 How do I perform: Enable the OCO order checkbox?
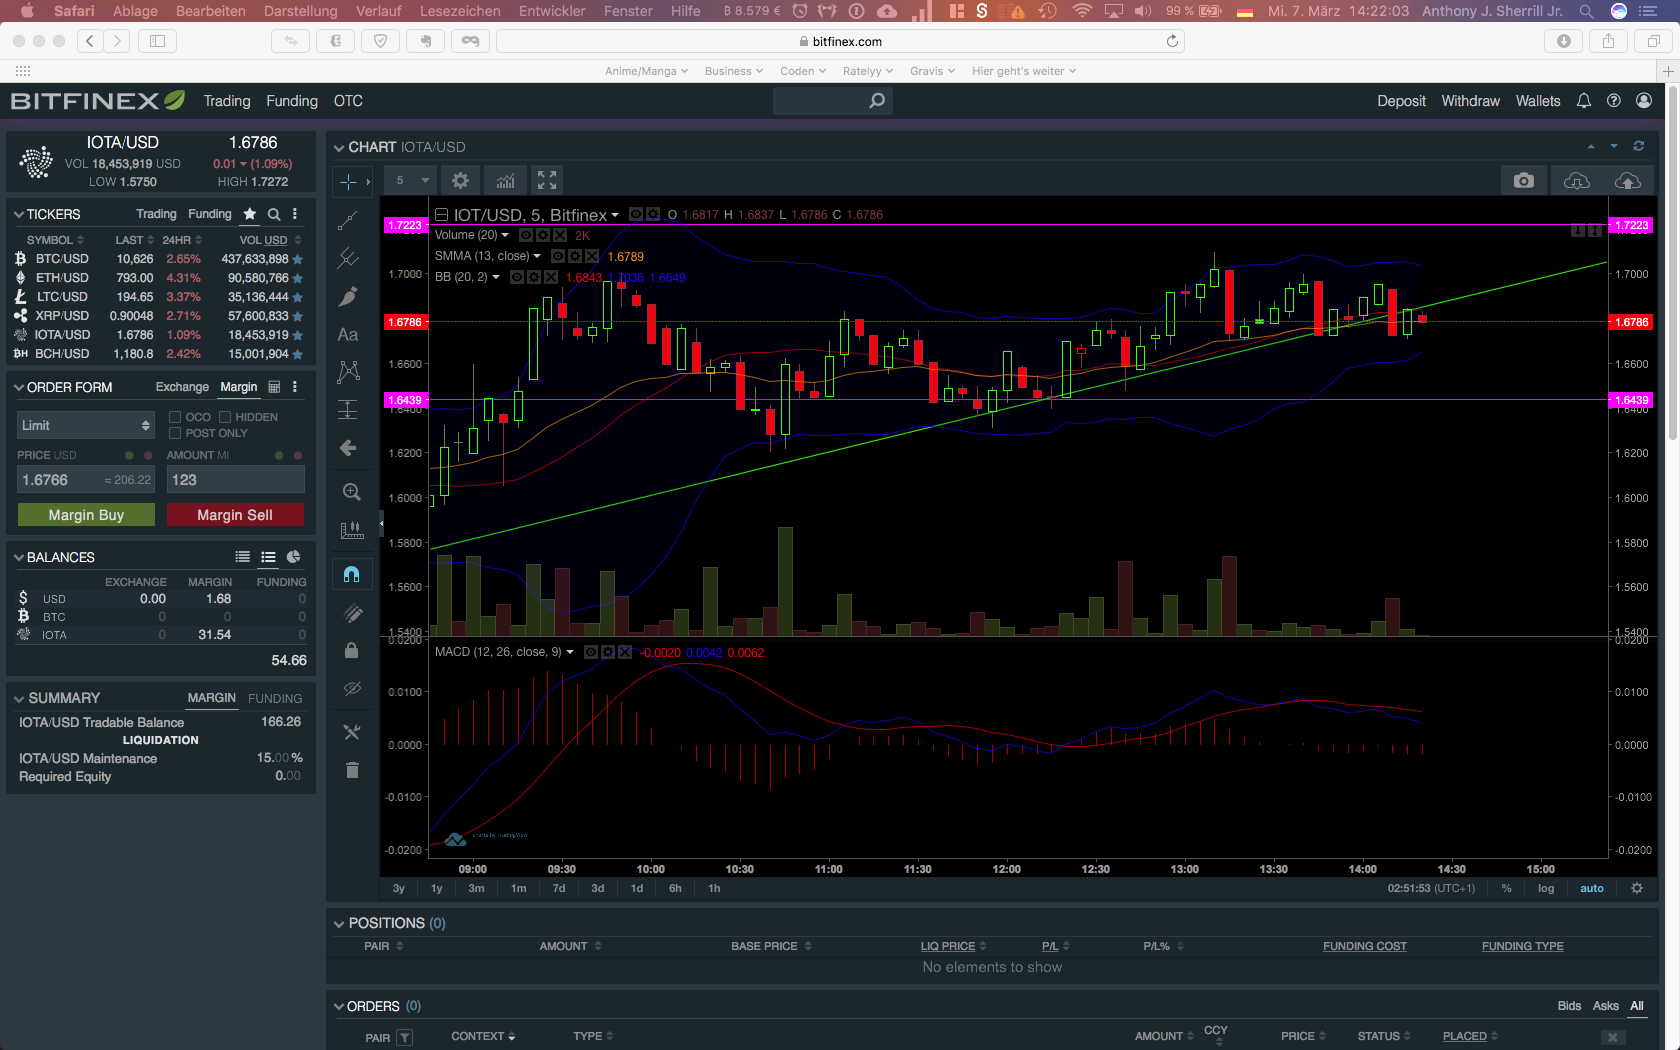(x=175, y=417)
